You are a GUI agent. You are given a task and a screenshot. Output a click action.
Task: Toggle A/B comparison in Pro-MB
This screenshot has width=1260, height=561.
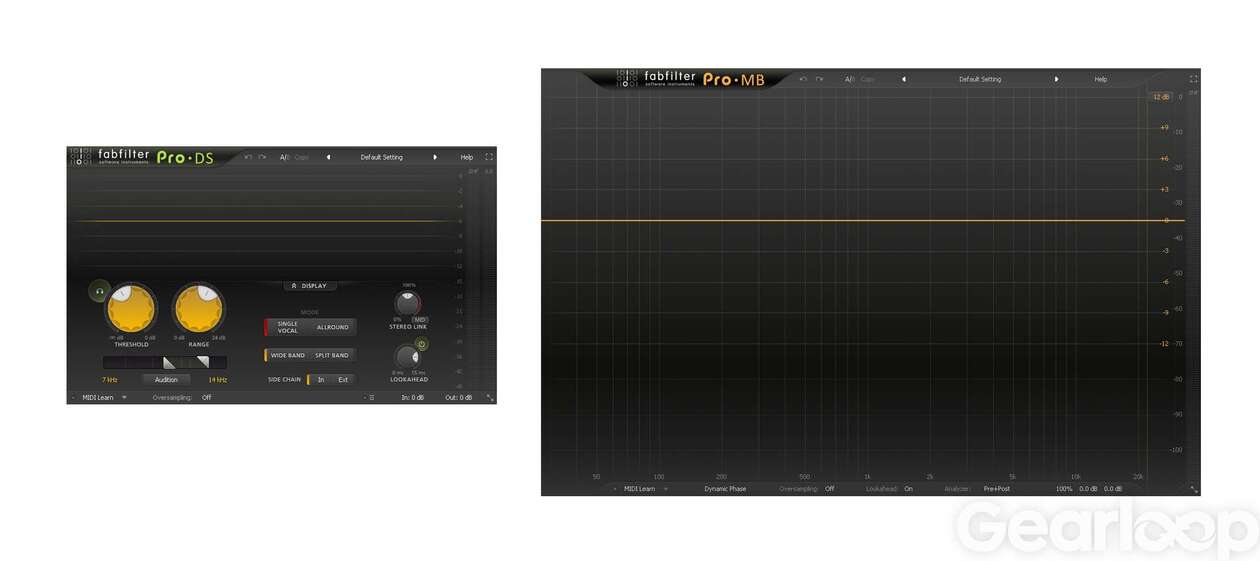click(x=849, y=79)
